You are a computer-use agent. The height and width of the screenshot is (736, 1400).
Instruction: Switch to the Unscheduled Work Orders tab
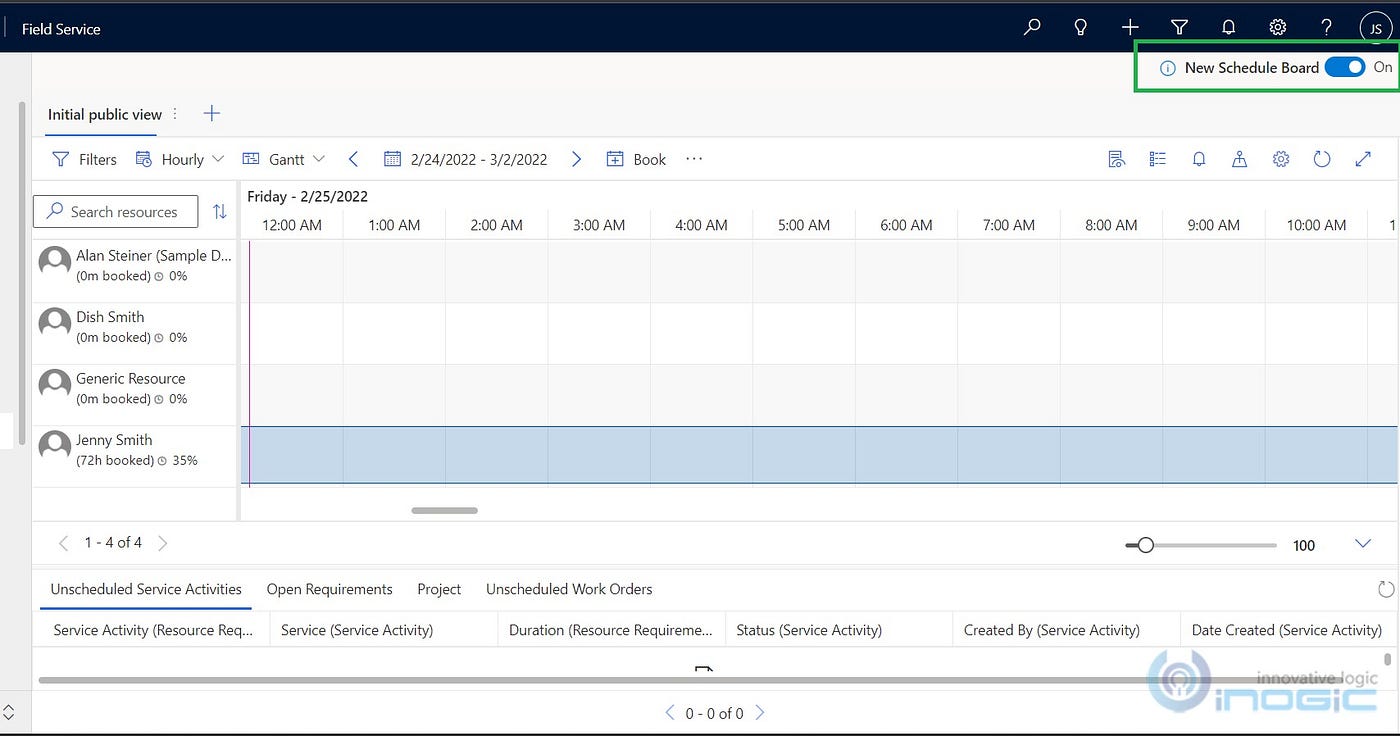(569, 589)
